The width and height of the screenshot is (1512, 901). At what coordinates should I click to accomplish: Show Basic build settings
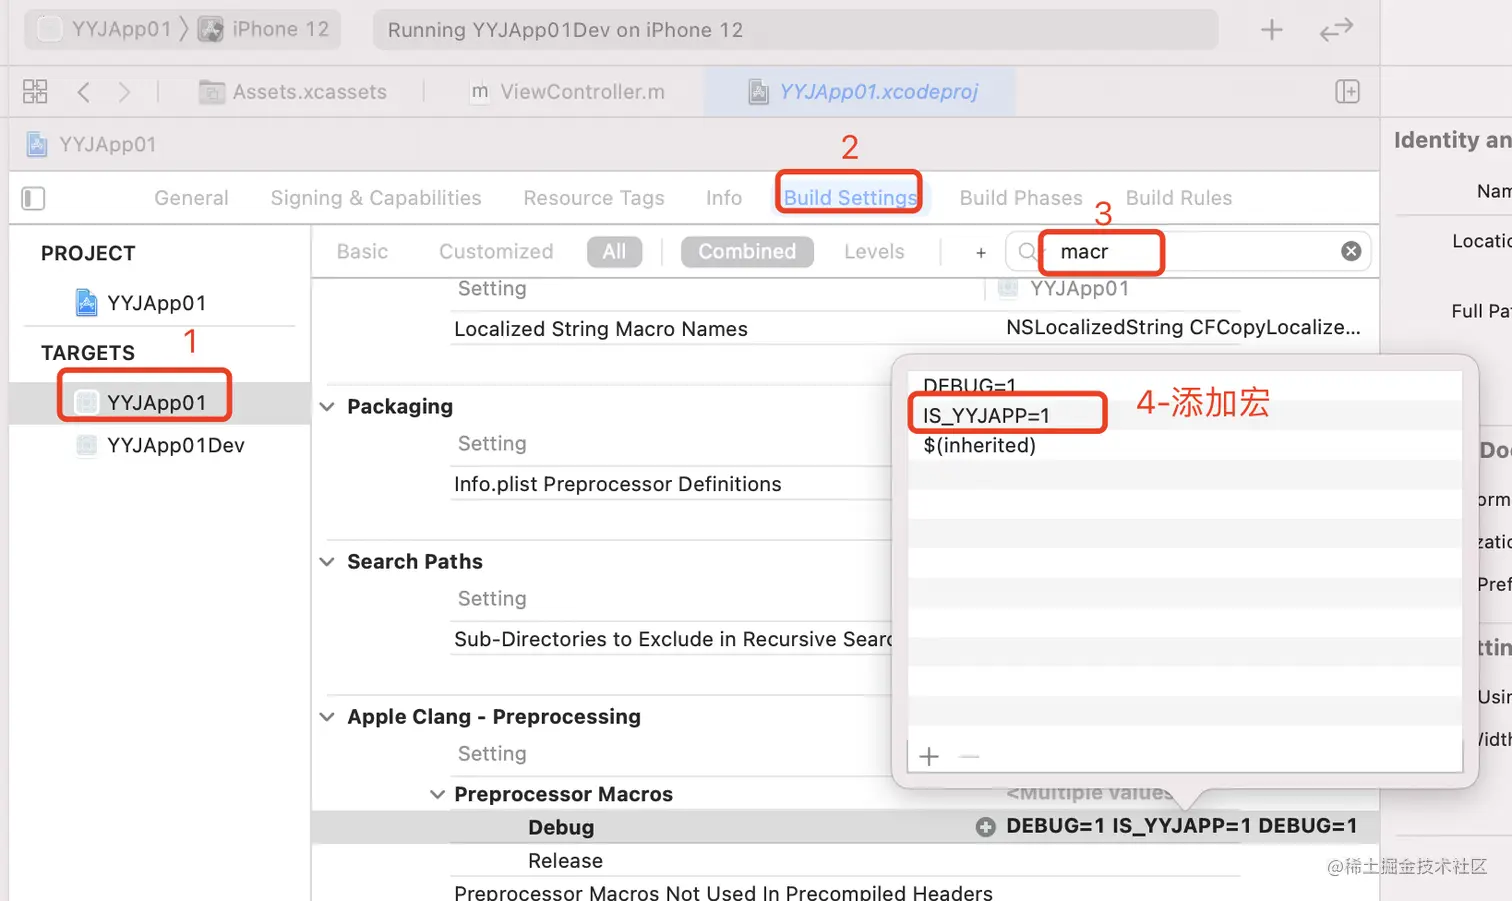coord(362,252)
